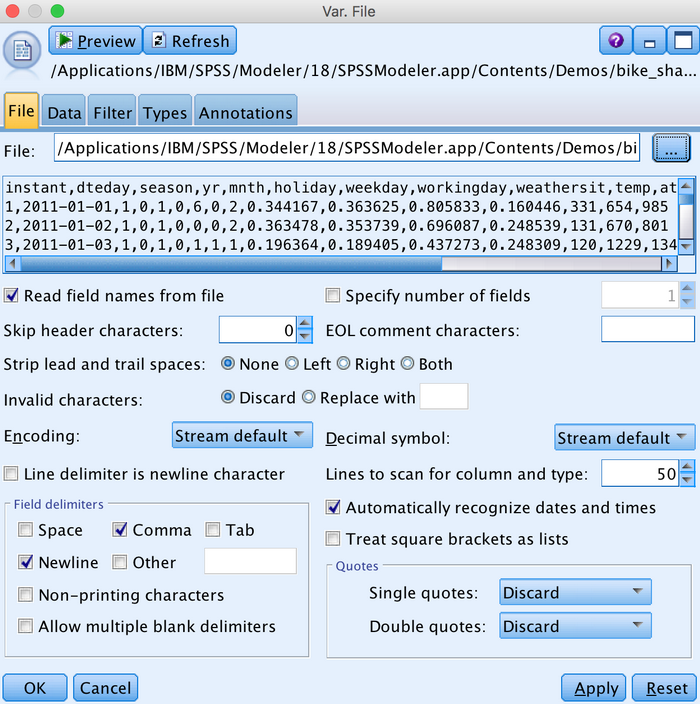
Task: Enable the Tab field delimiter checkbox
Action: click(214, 530)
